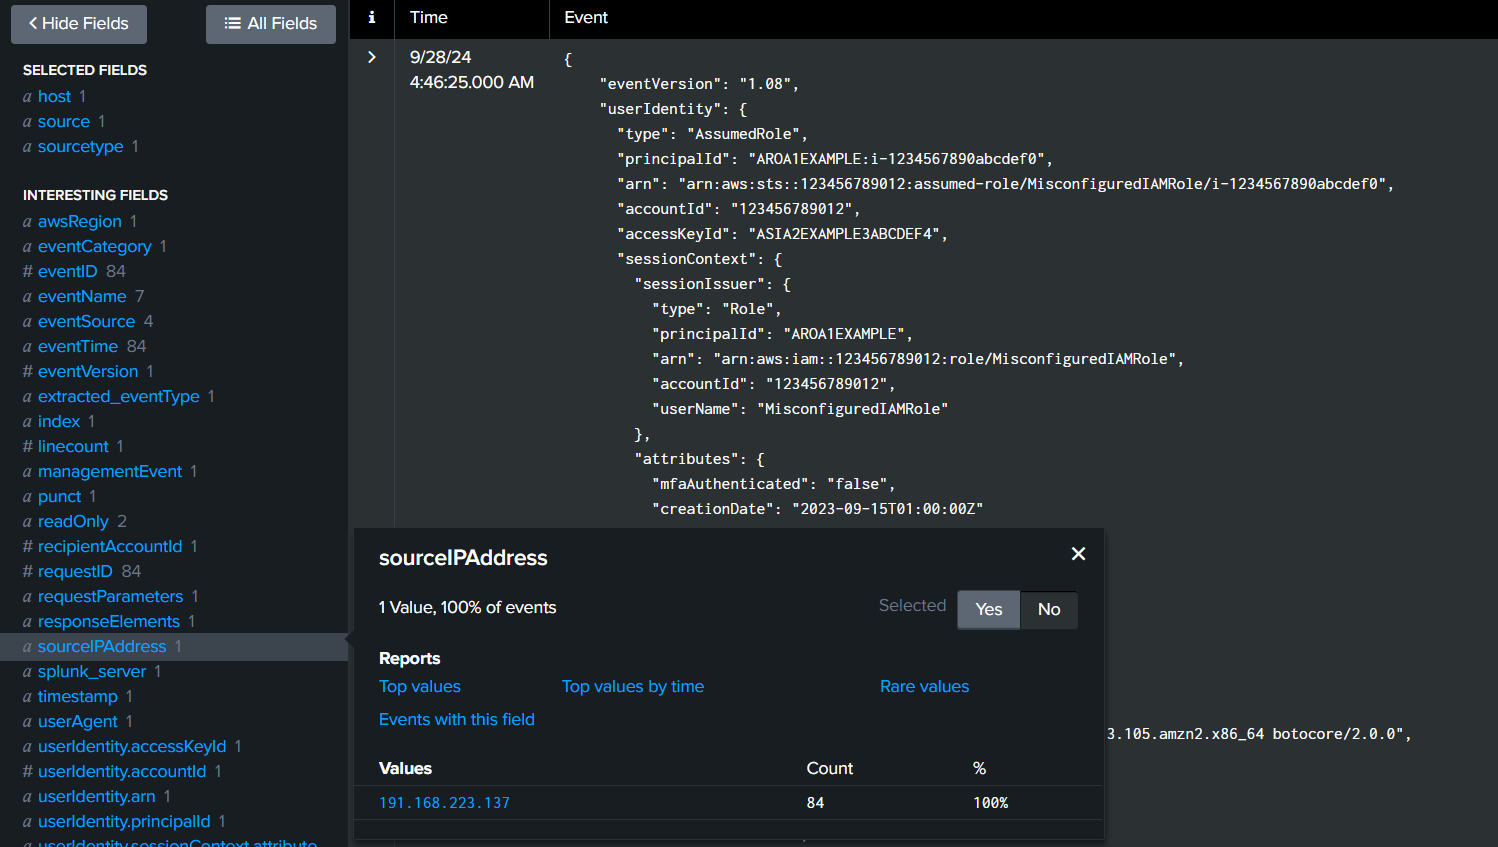
Task: Open the requestID field
Action: point(75,571)
